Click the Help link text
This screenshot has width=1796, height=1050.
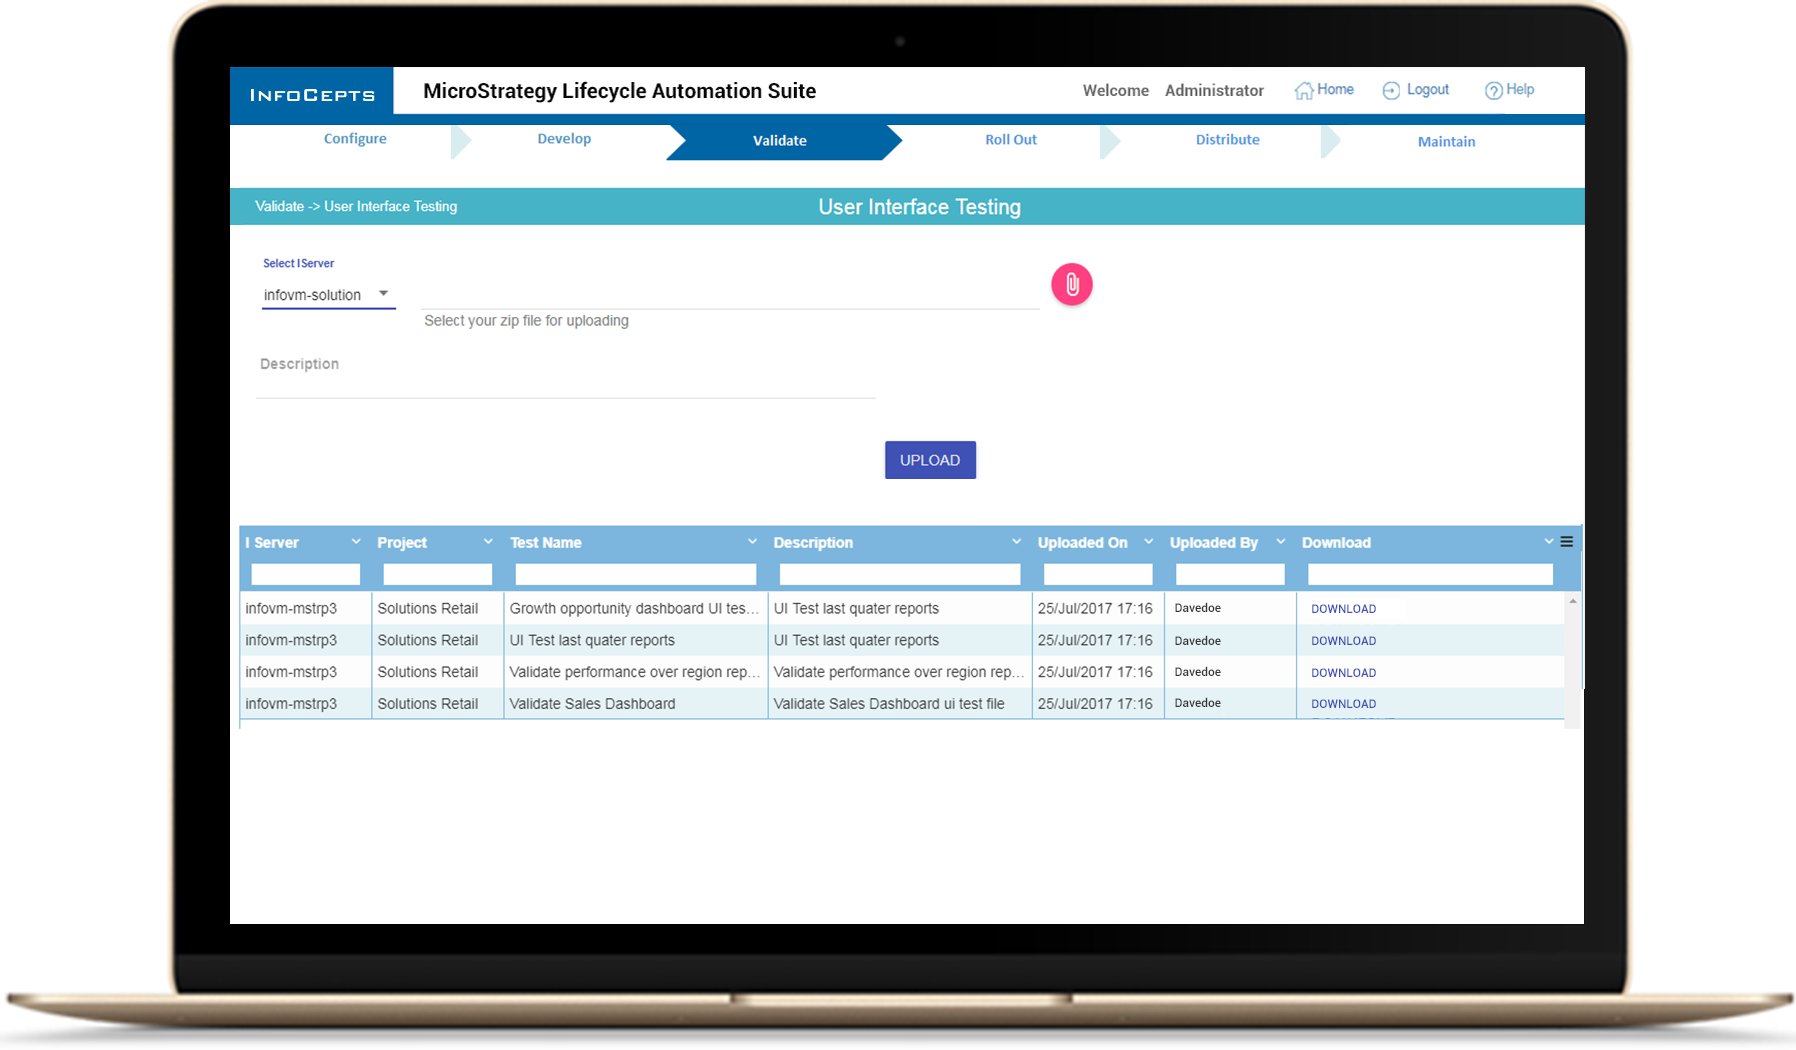point(1520,90)
